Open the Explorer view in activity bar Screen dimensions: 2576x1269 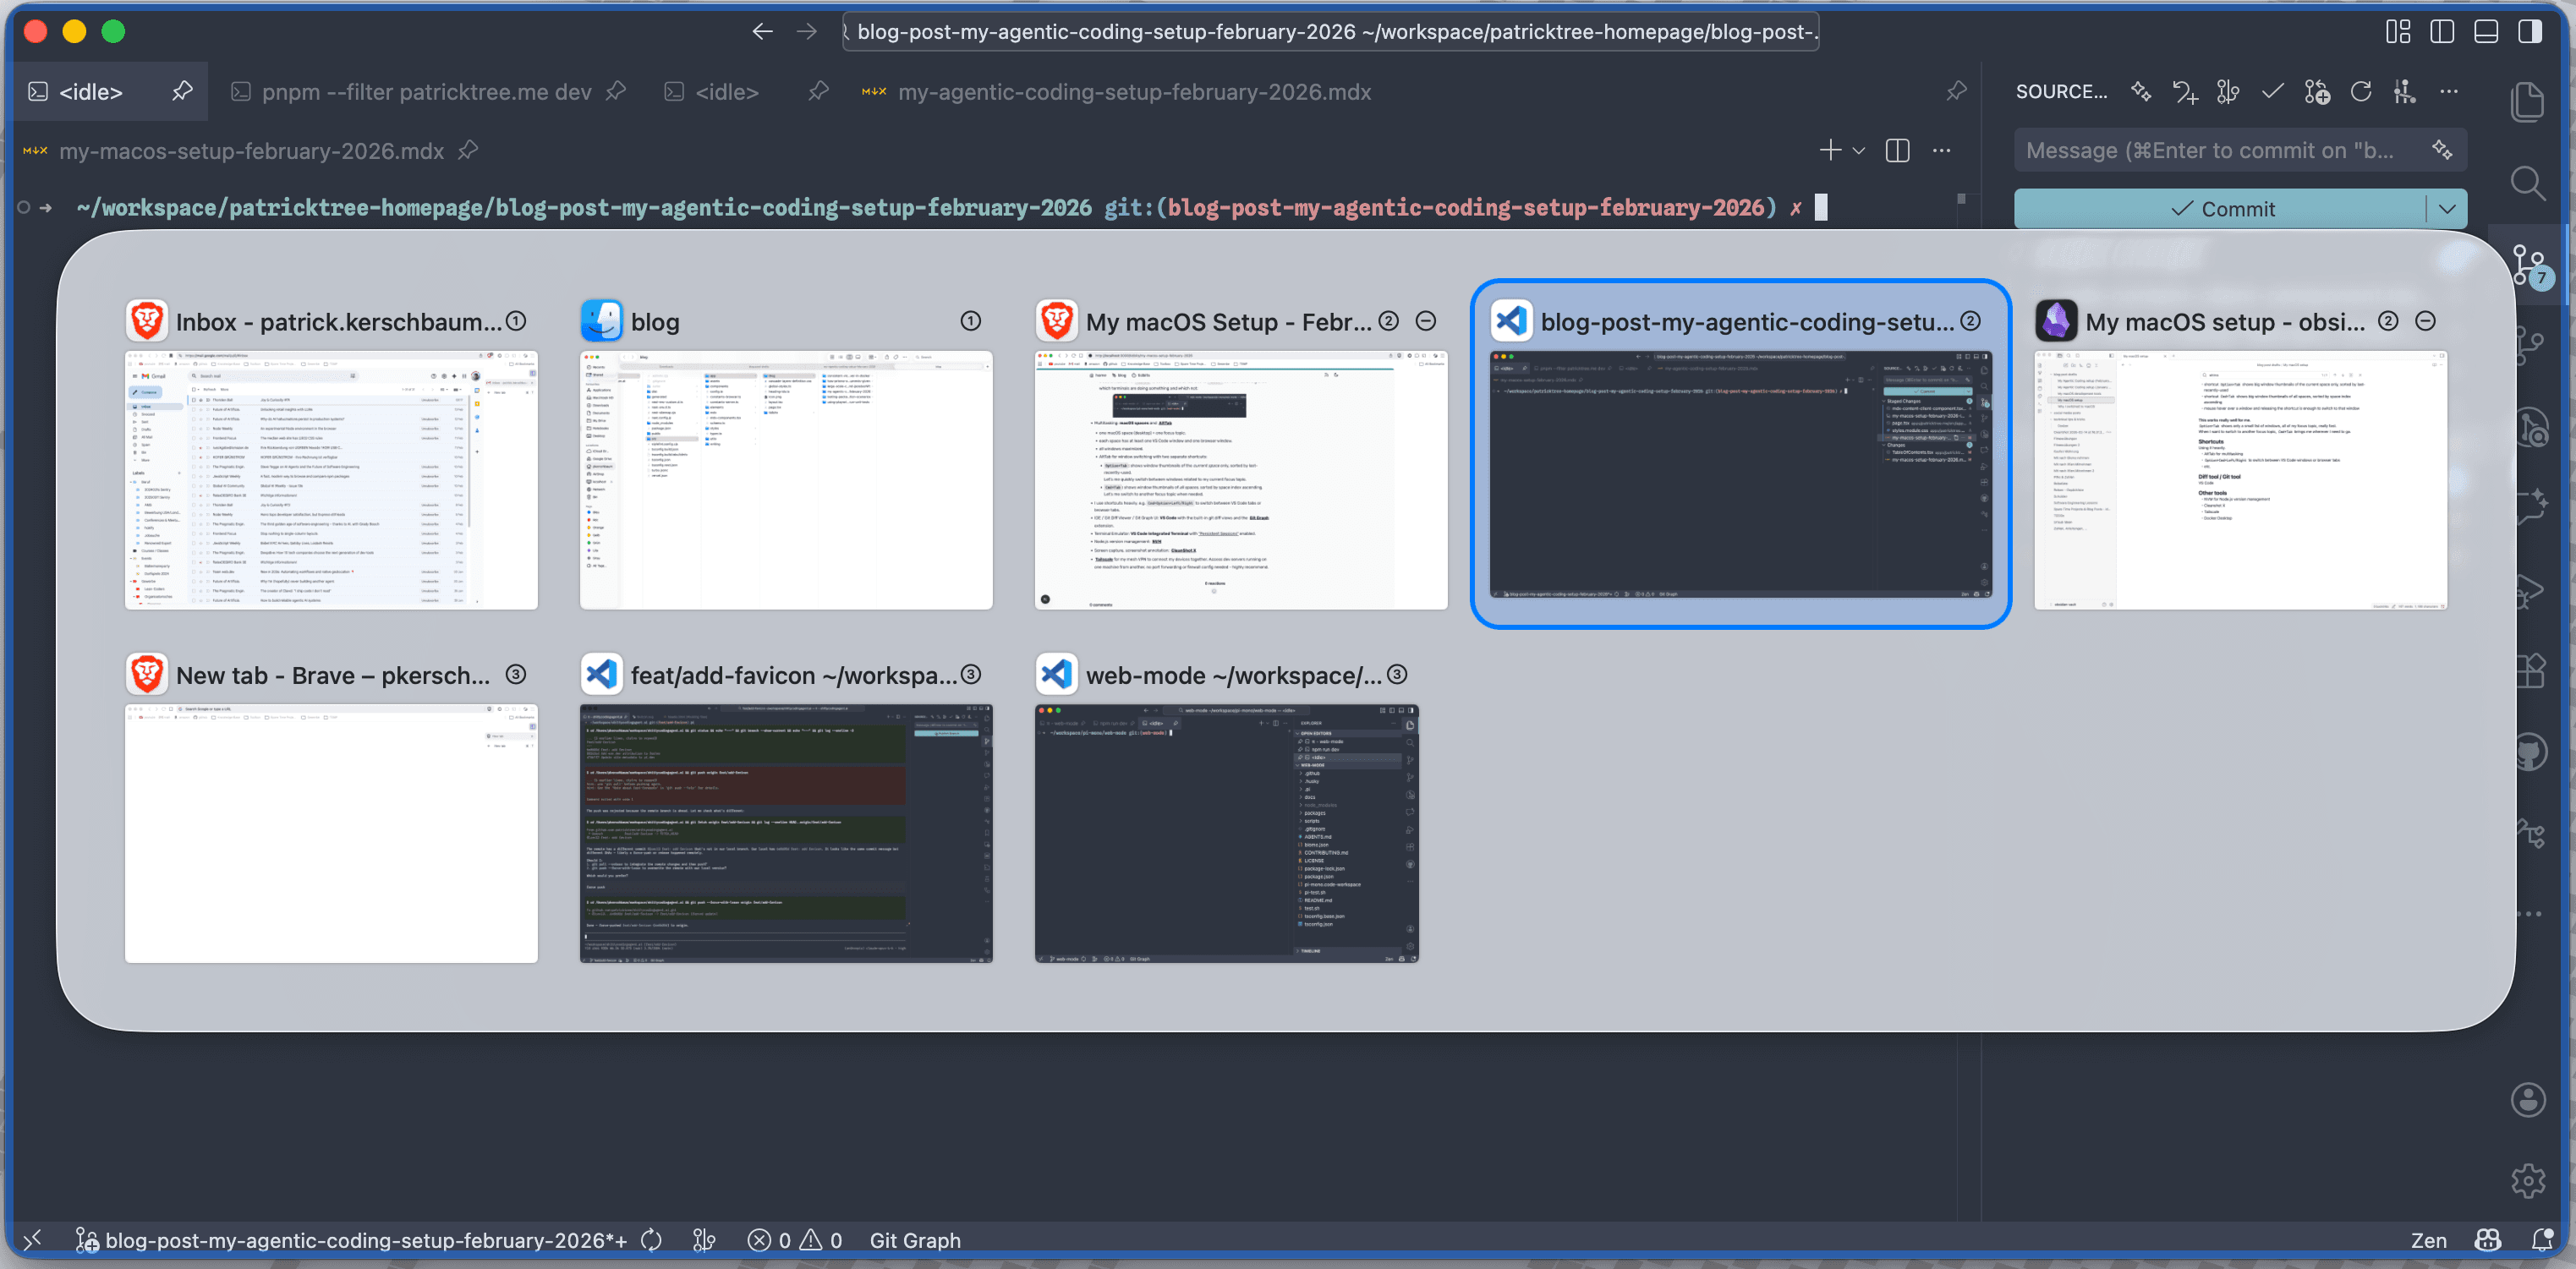(2528, 101)
